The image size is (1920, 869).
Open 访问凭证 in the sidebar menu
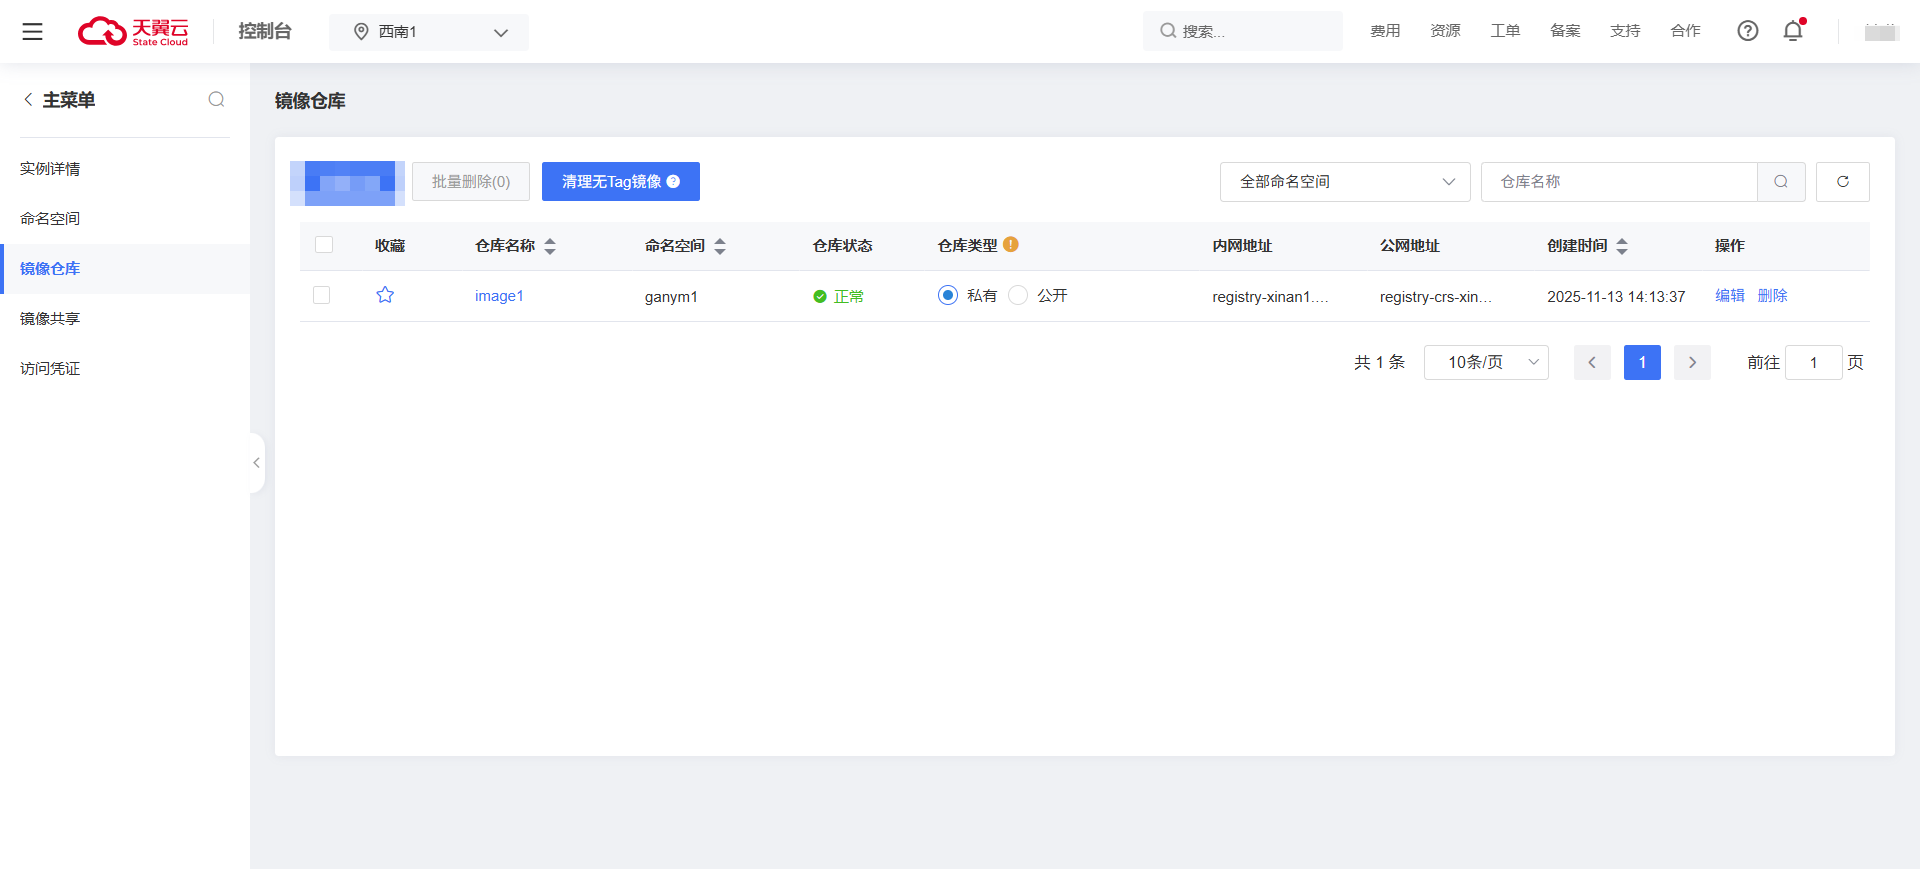coord(50,369)
